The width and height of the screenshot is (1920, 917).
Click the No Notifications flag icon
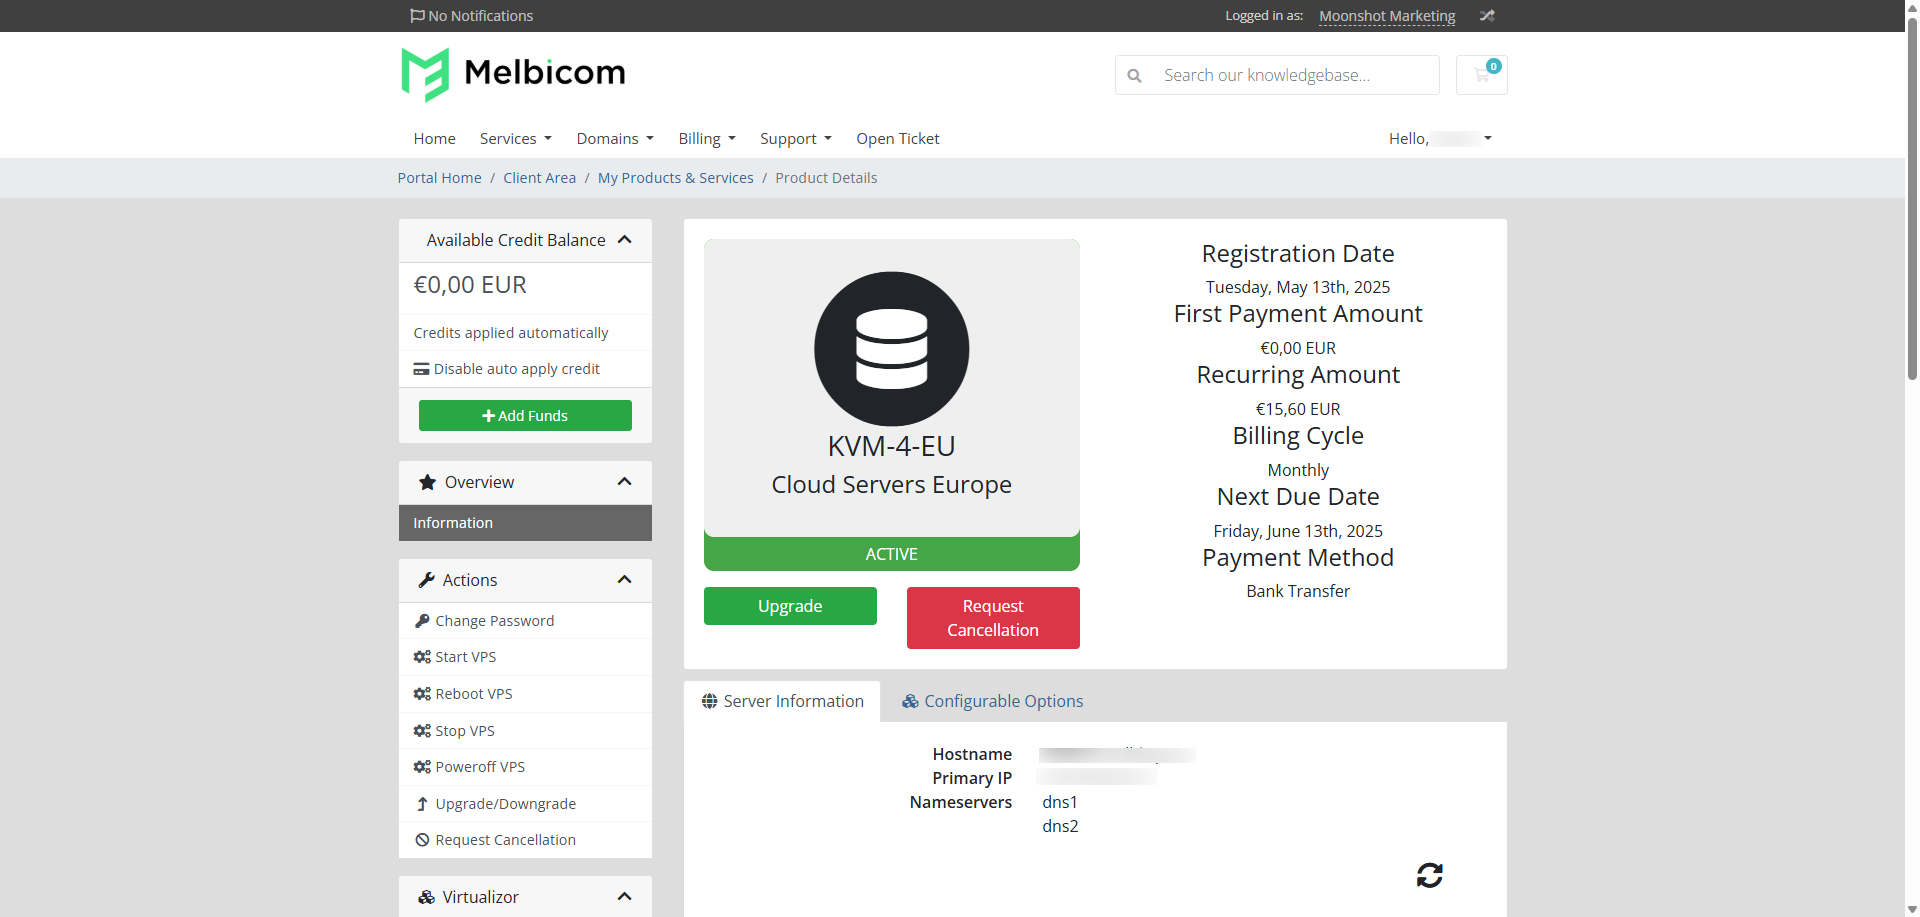coord(417,16)
